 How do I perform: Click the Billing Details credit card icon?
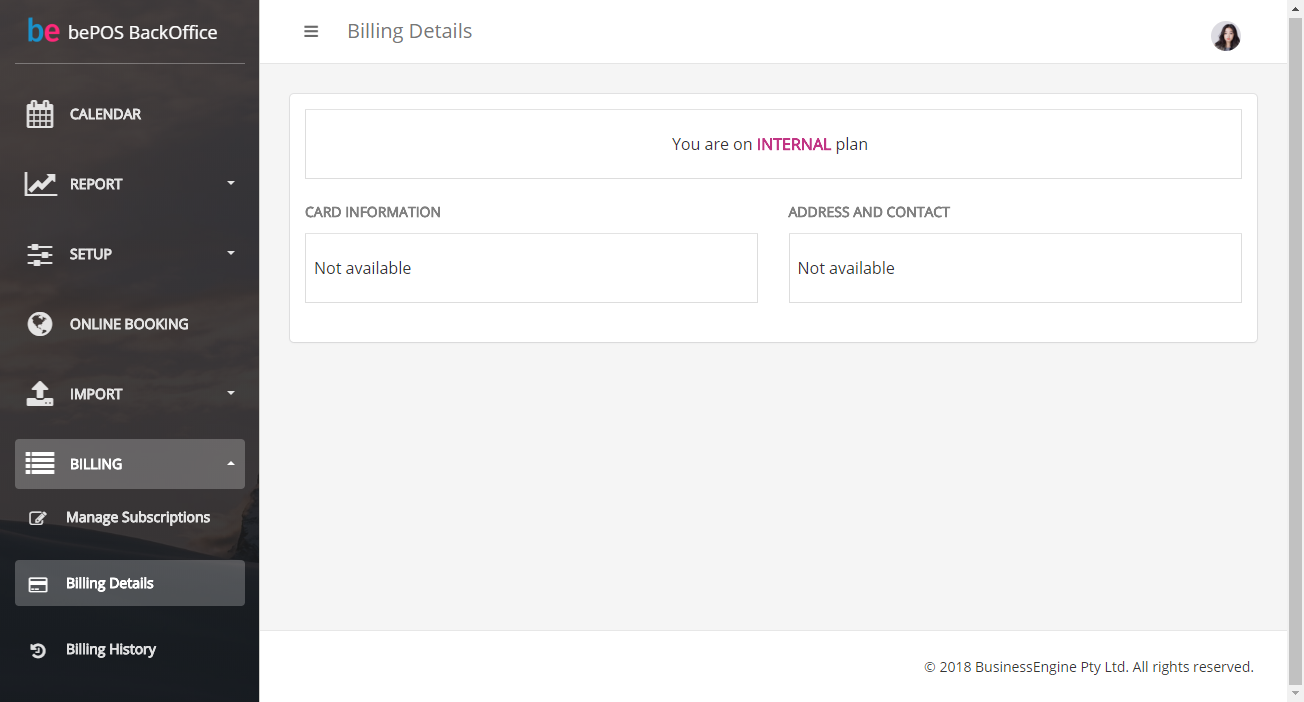coord(38,584)
